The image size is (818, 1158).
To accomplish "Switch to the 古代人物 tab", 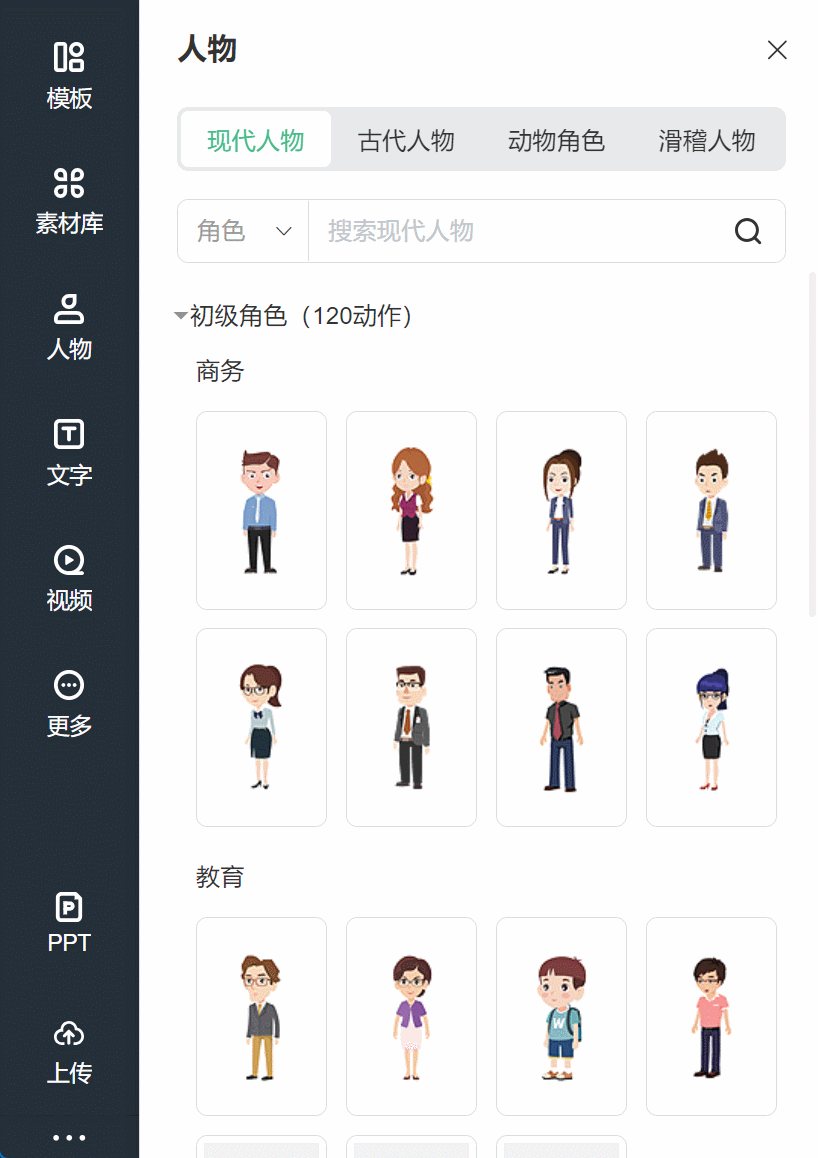I will [x=406, y=140].
